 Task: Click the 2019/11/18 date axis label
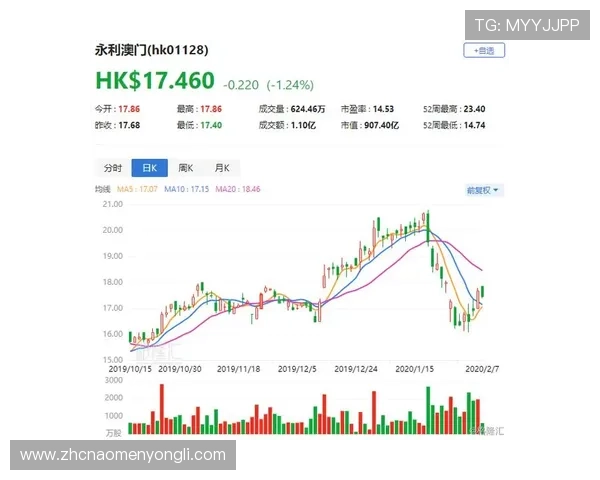pyautogui.click(x=238, y=369)
